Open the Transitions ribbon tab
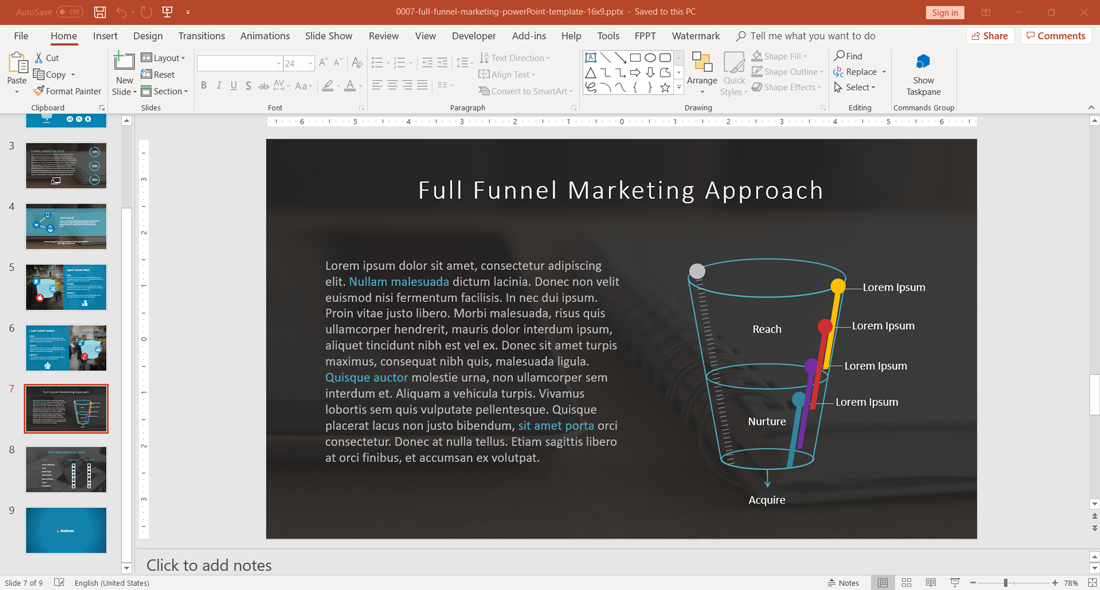 click(x=201, y=36)
